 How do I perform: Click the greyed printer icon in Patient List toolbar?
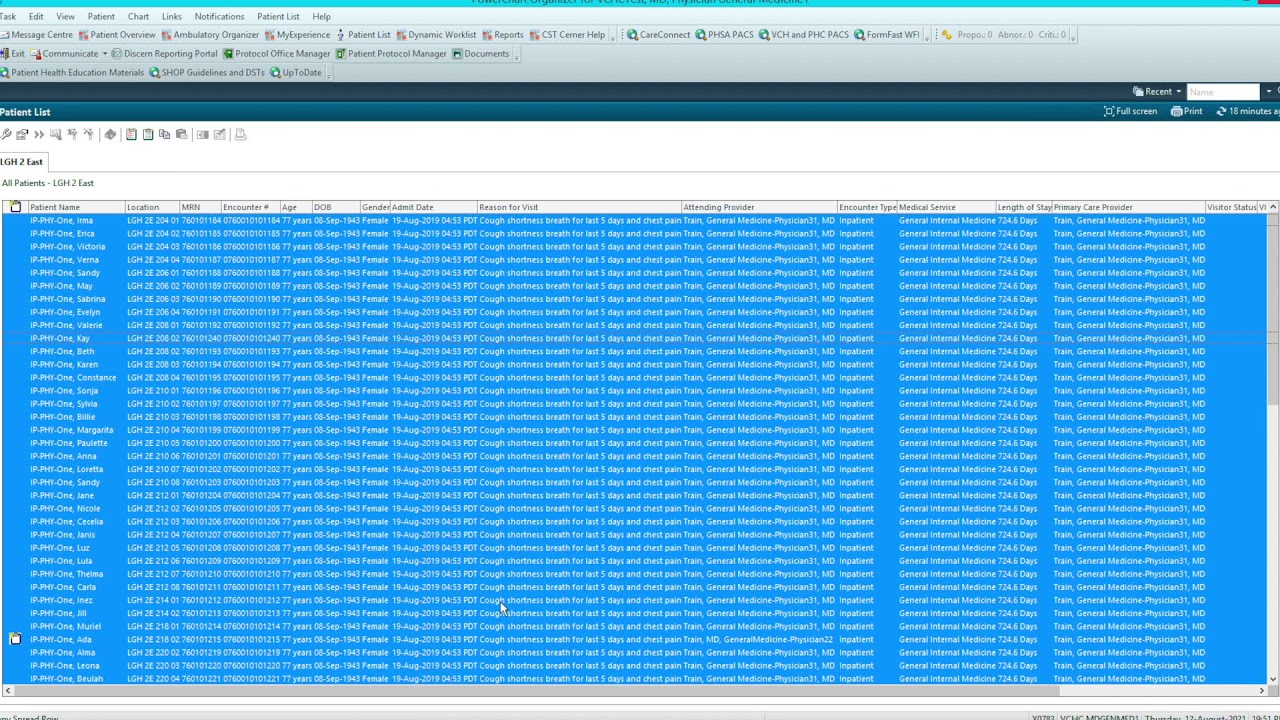click(x=240, y=134)
